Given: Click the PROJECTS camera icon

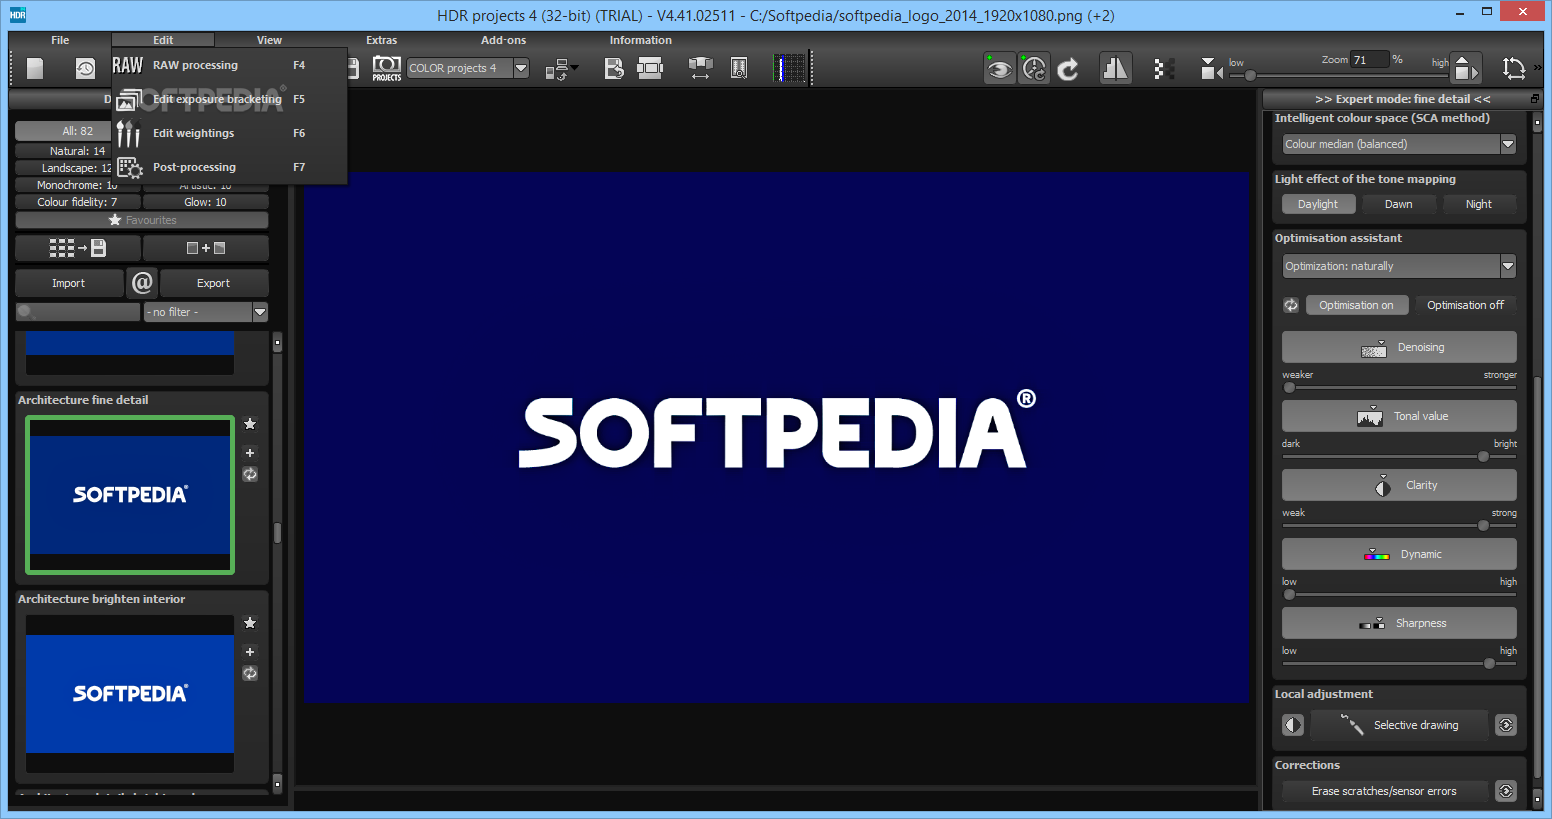Looking at the screenshot, I should (386, 68).
